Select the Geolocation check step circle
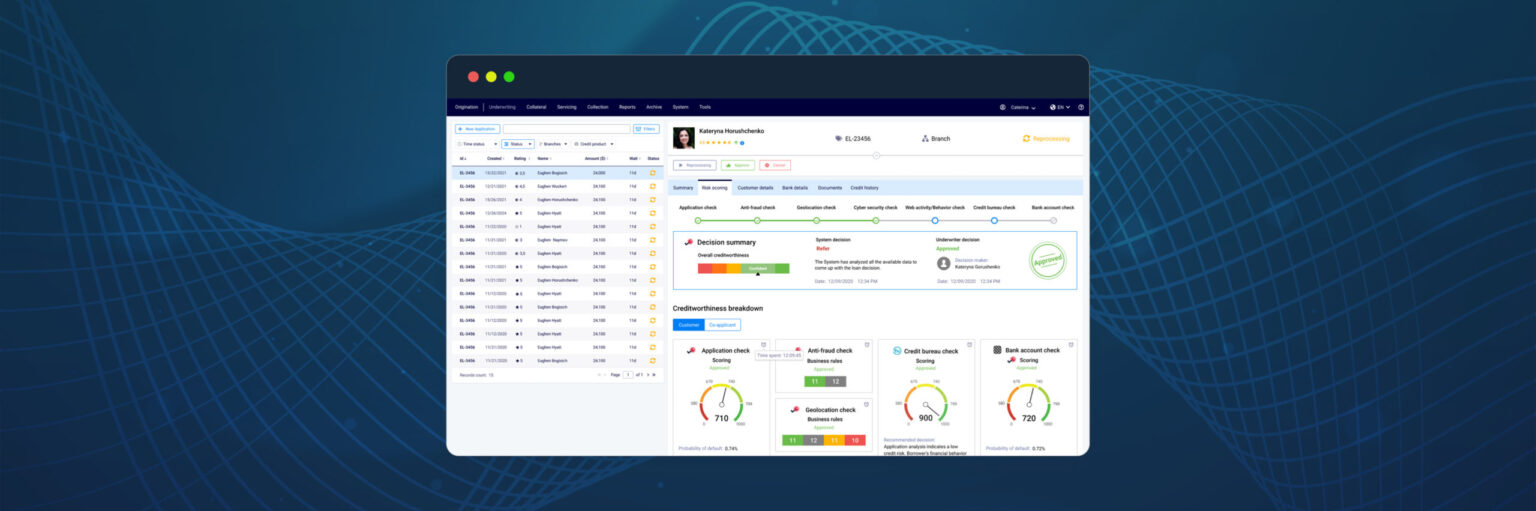The image size is (1536, 511). (x=816, y=220)
